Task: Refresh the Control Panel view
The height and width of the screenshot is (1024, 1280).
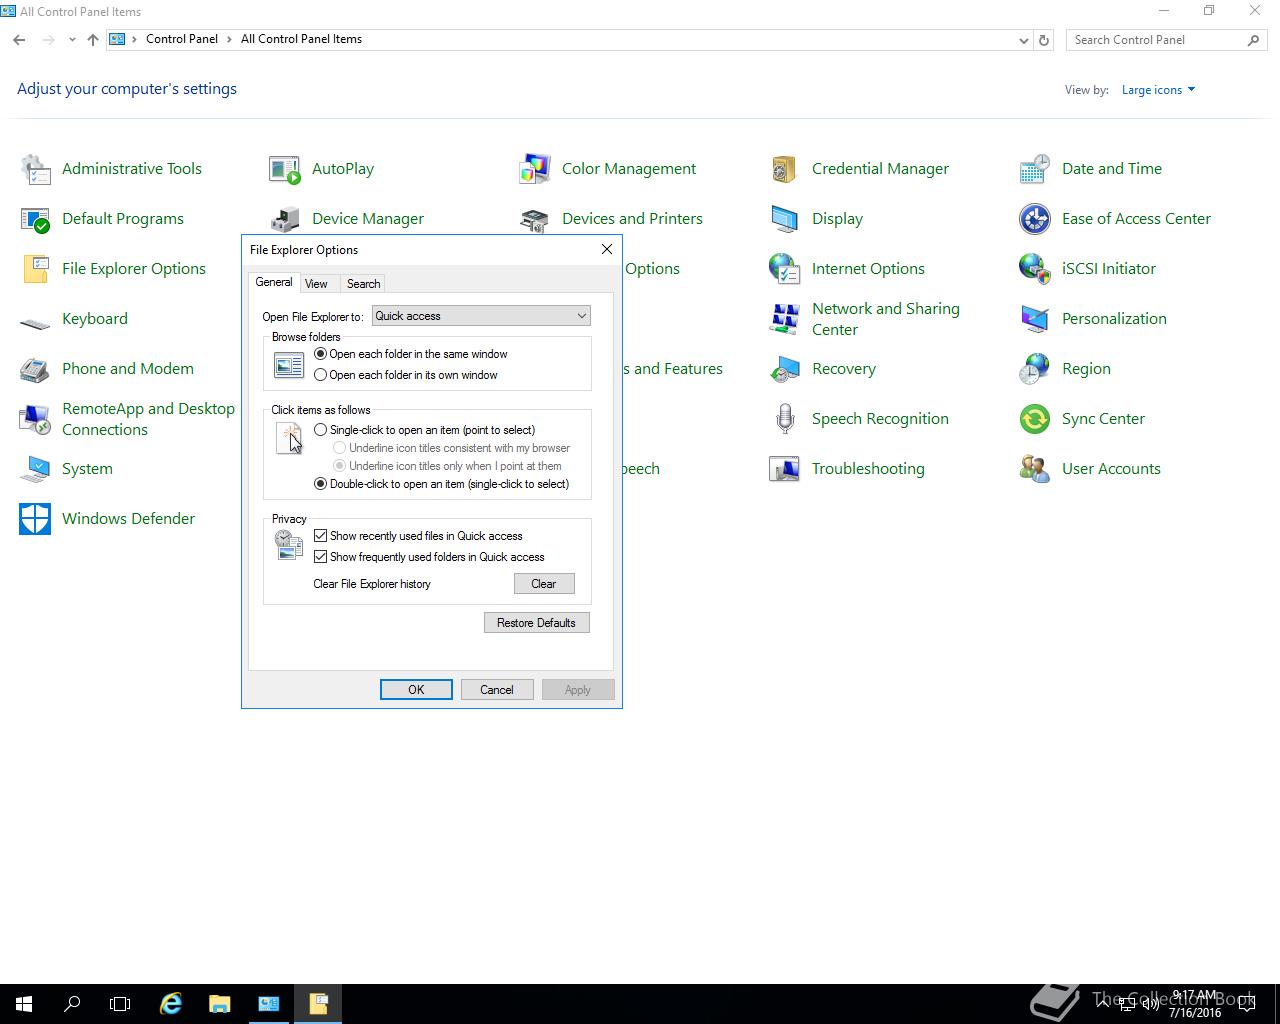Action: click(x=1044, y=40)
